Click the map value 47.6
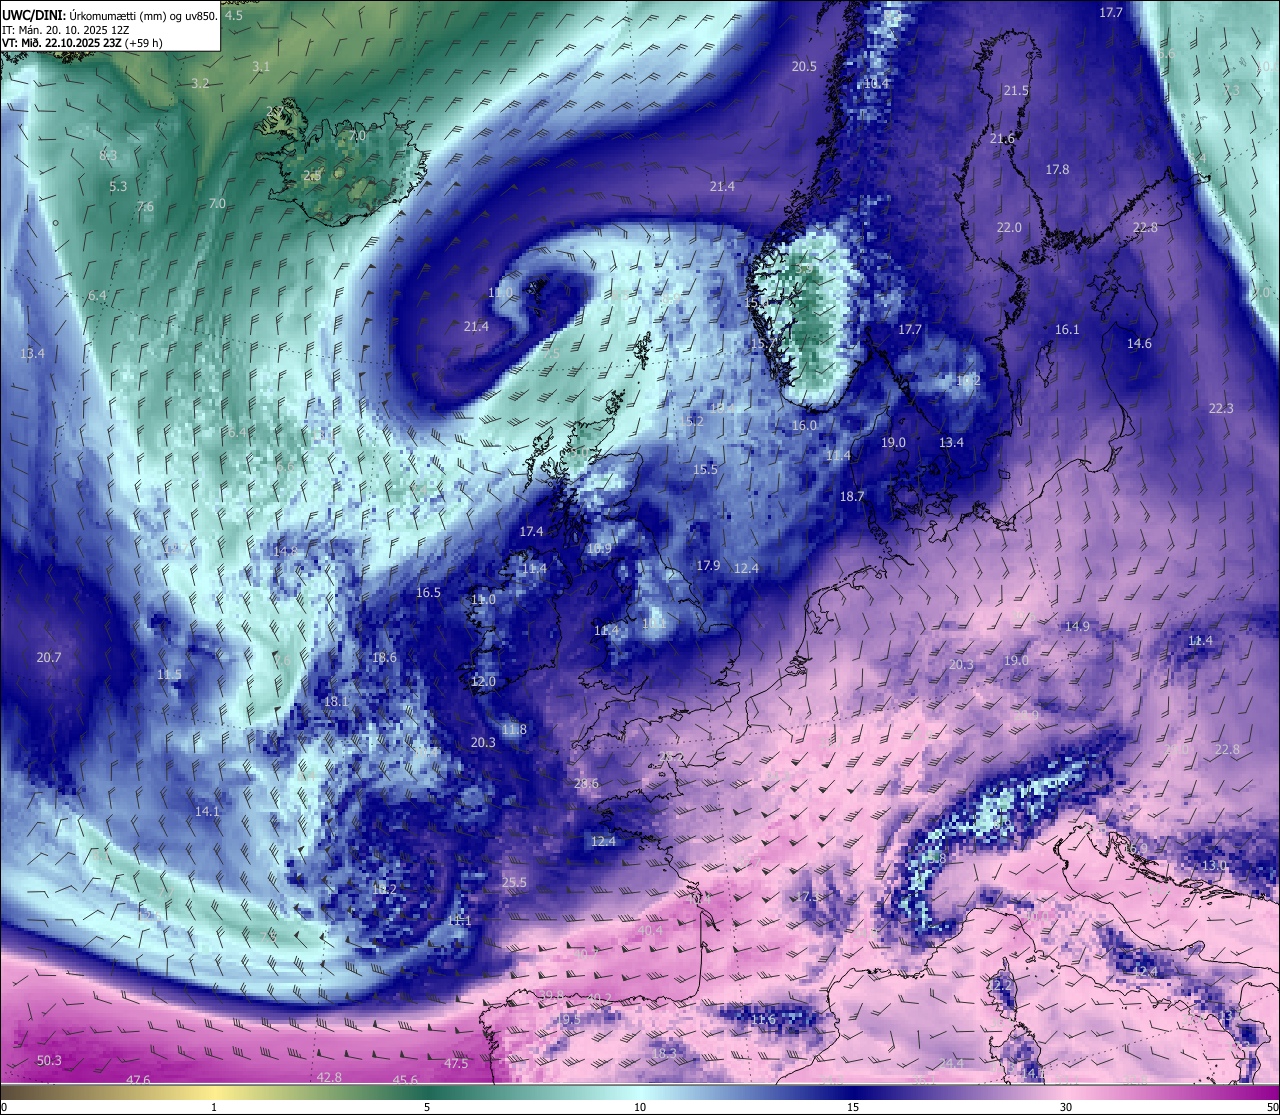Screen dimensions: 1280x1115 point(138,1079)
